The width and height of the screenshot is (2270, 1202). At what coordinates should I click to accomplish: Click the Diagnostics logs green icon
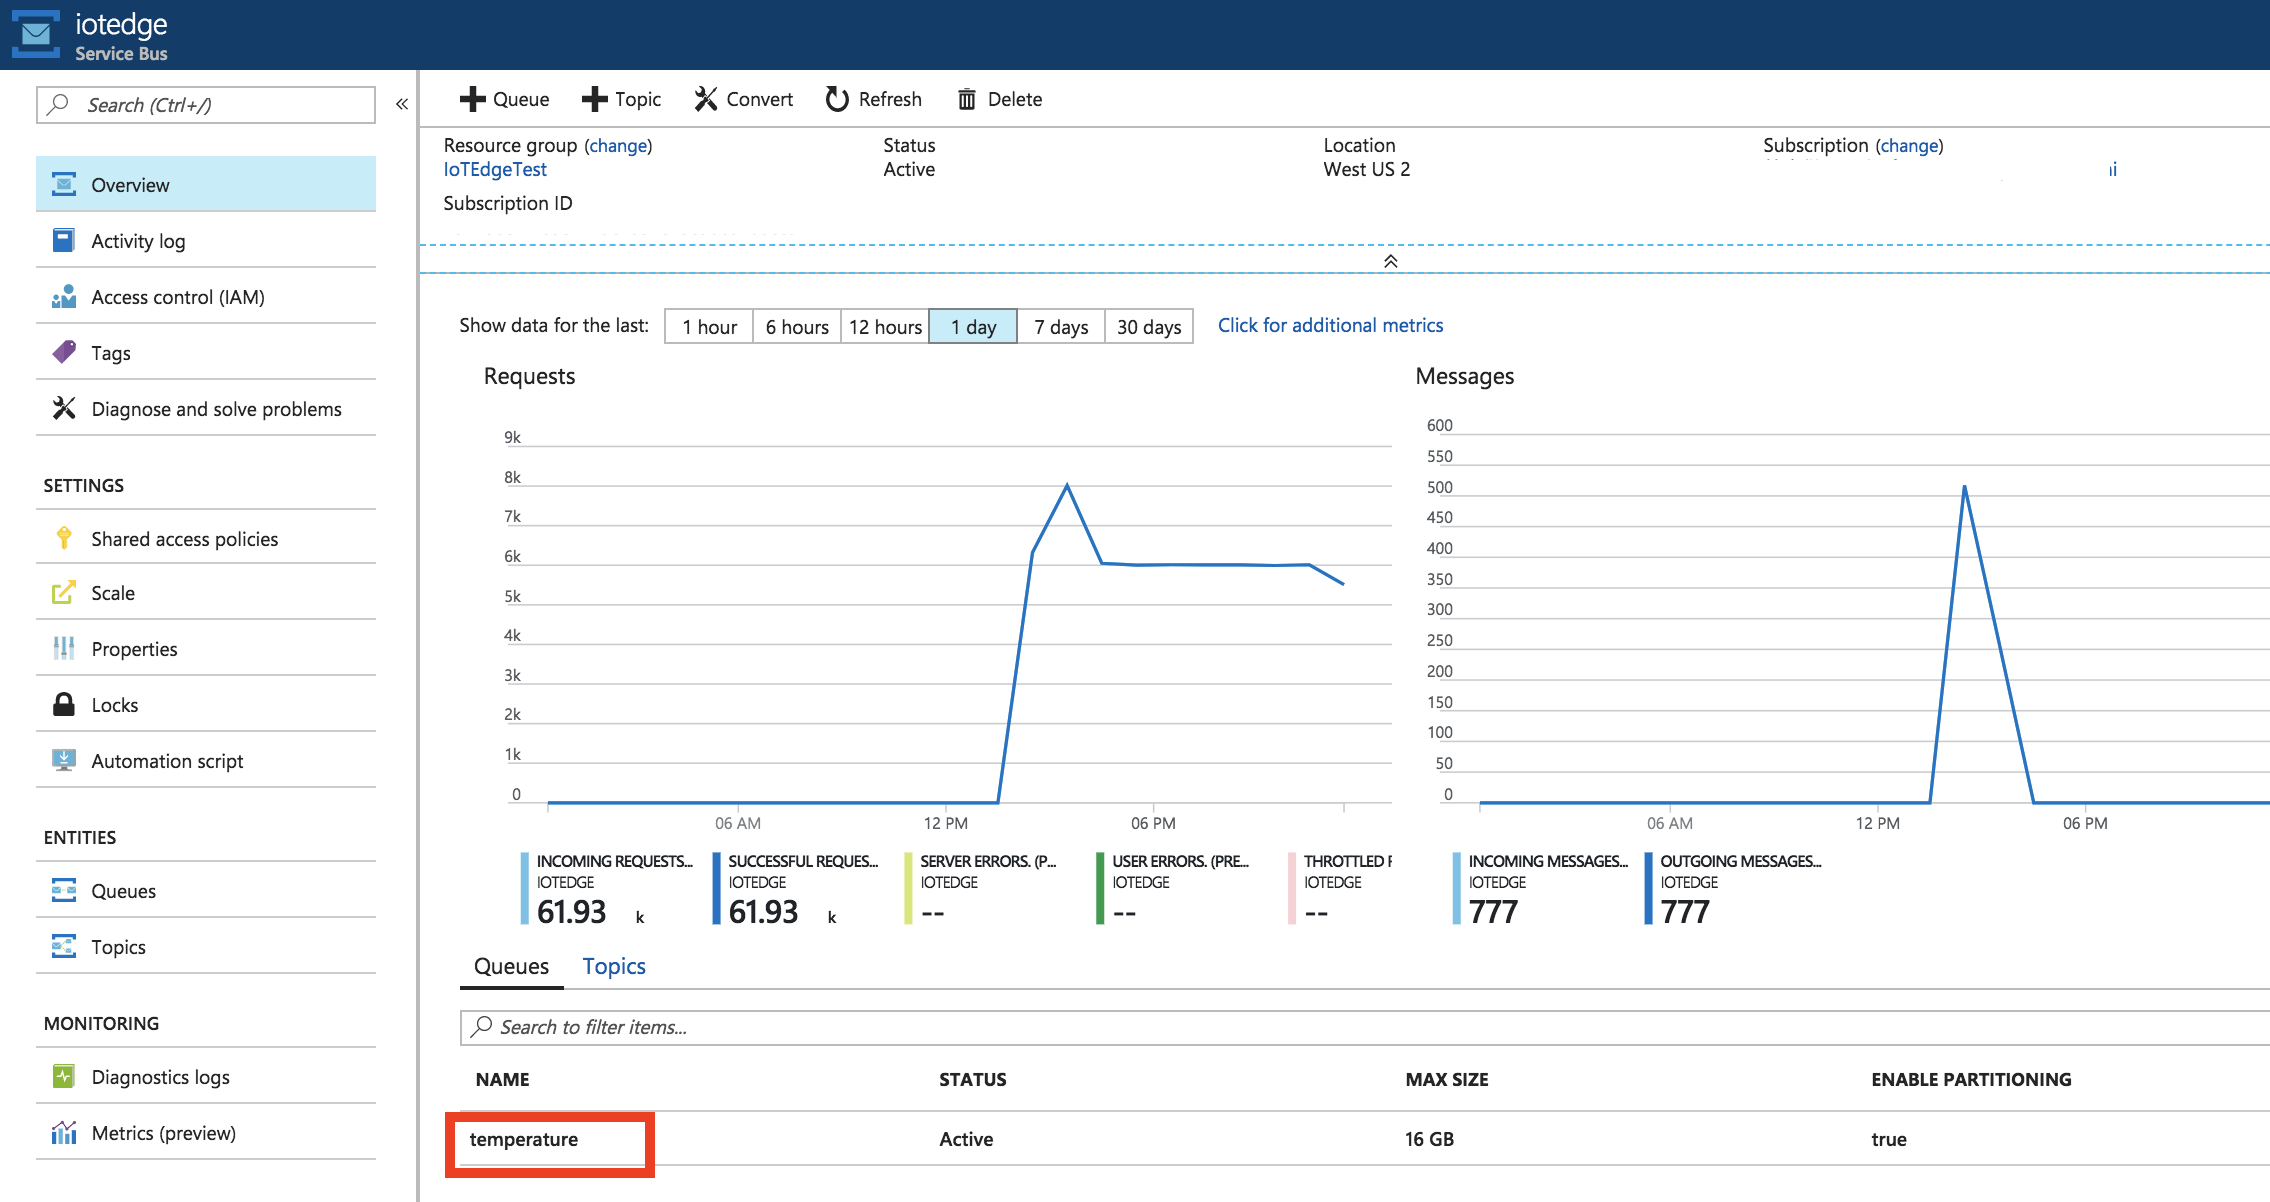64,1076
